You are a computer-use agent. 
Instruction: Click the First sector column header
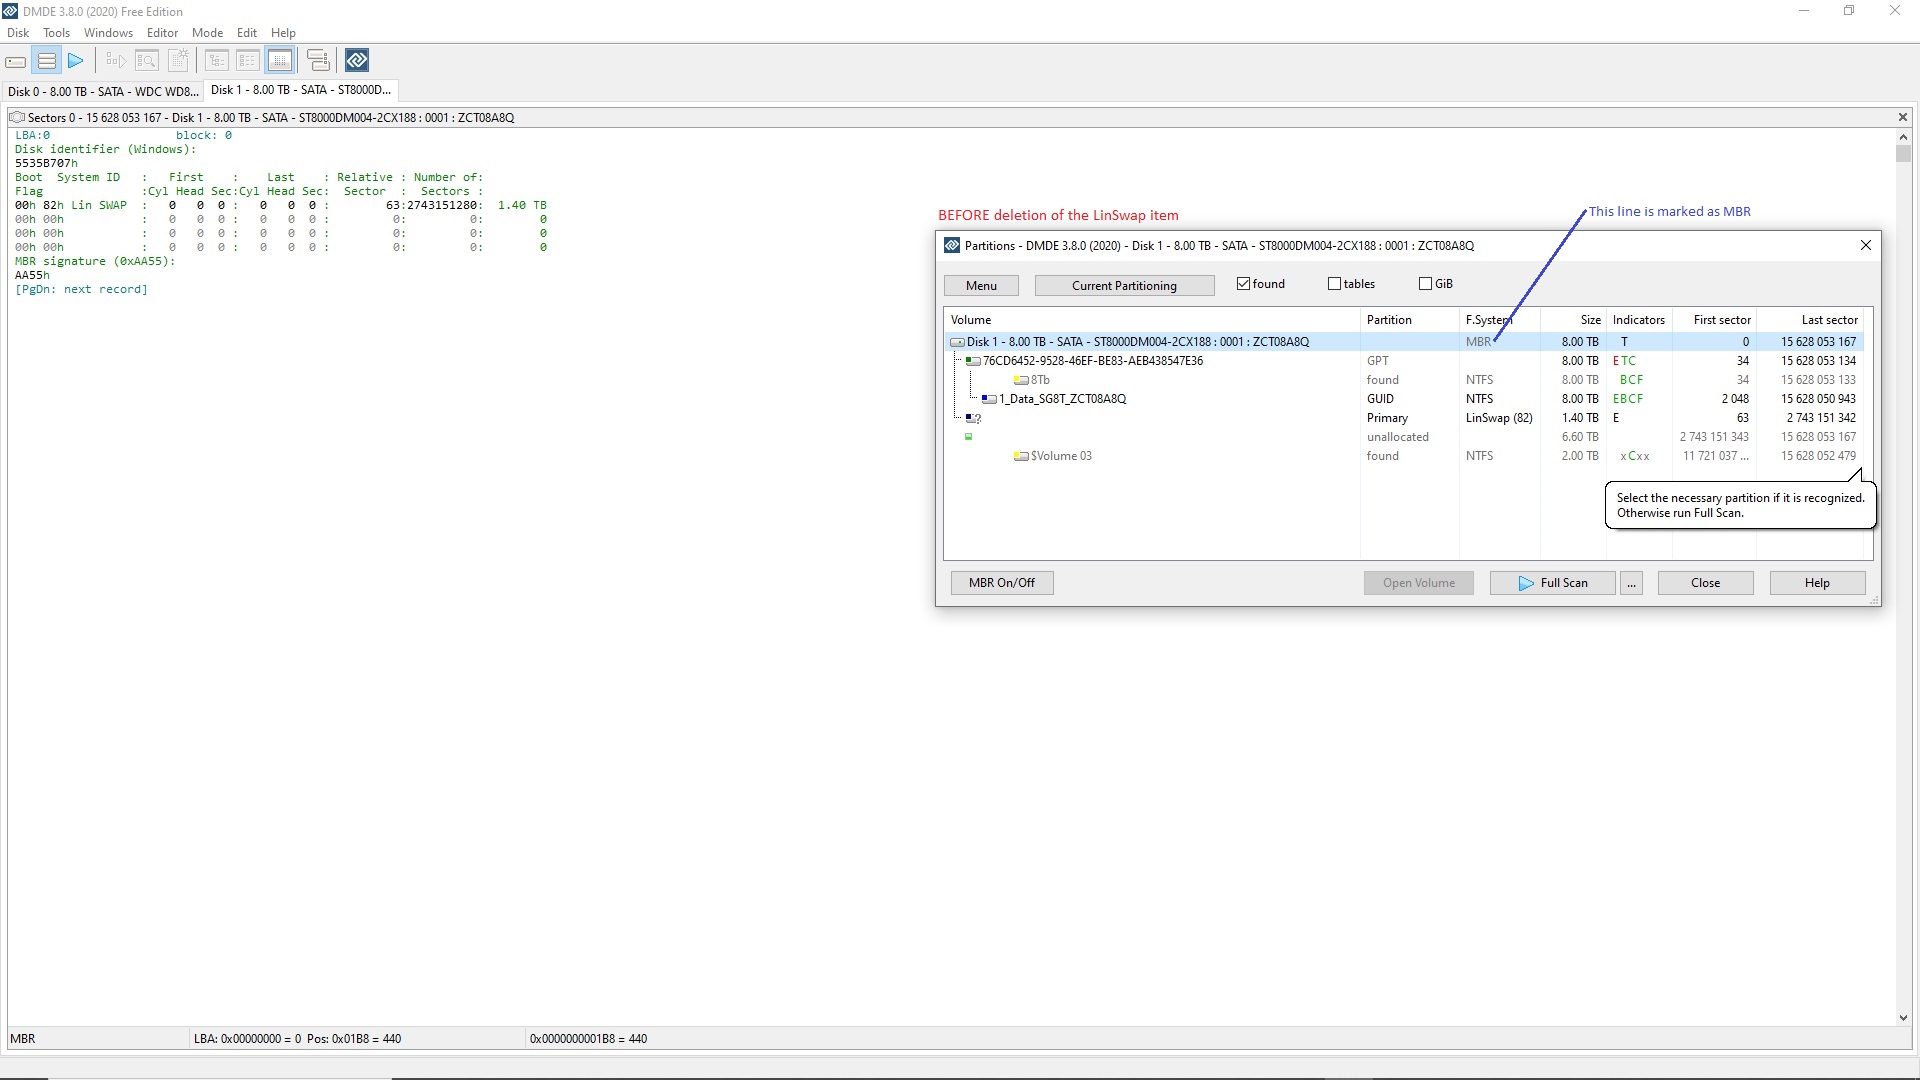(x=1714, y=320)
